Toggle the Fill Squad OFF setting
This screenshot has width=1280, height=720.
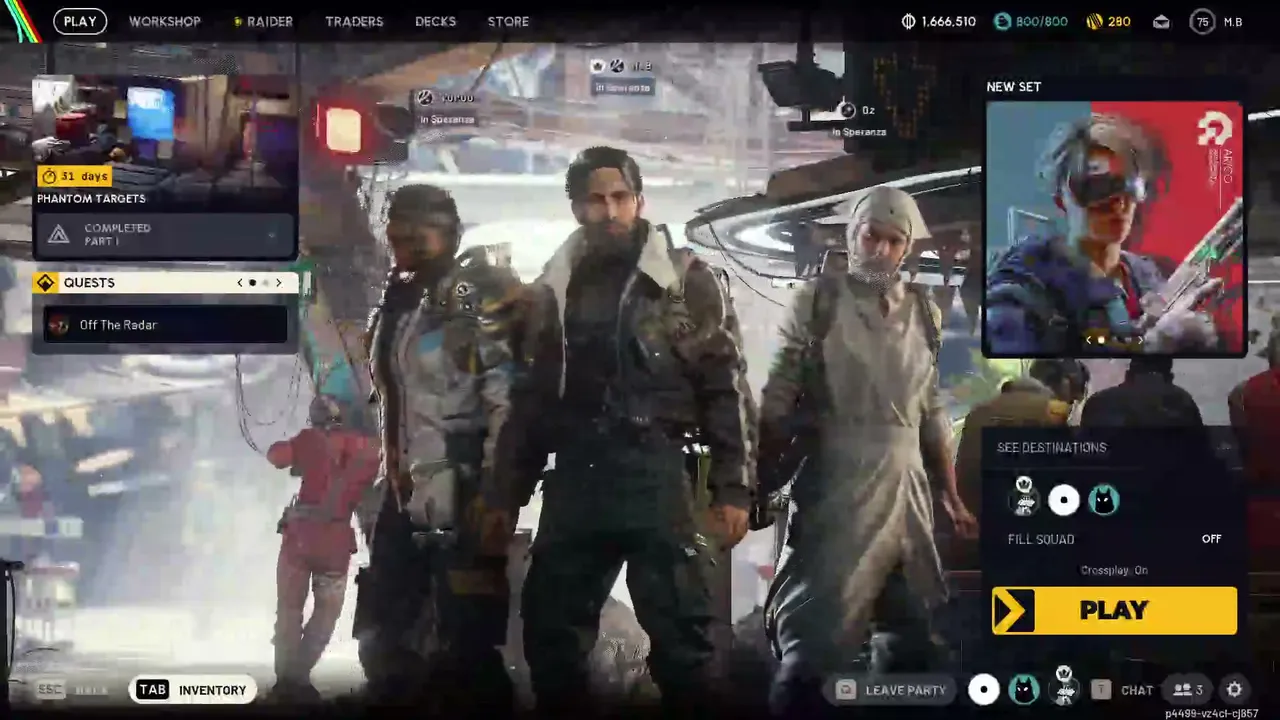[1211, 539]
